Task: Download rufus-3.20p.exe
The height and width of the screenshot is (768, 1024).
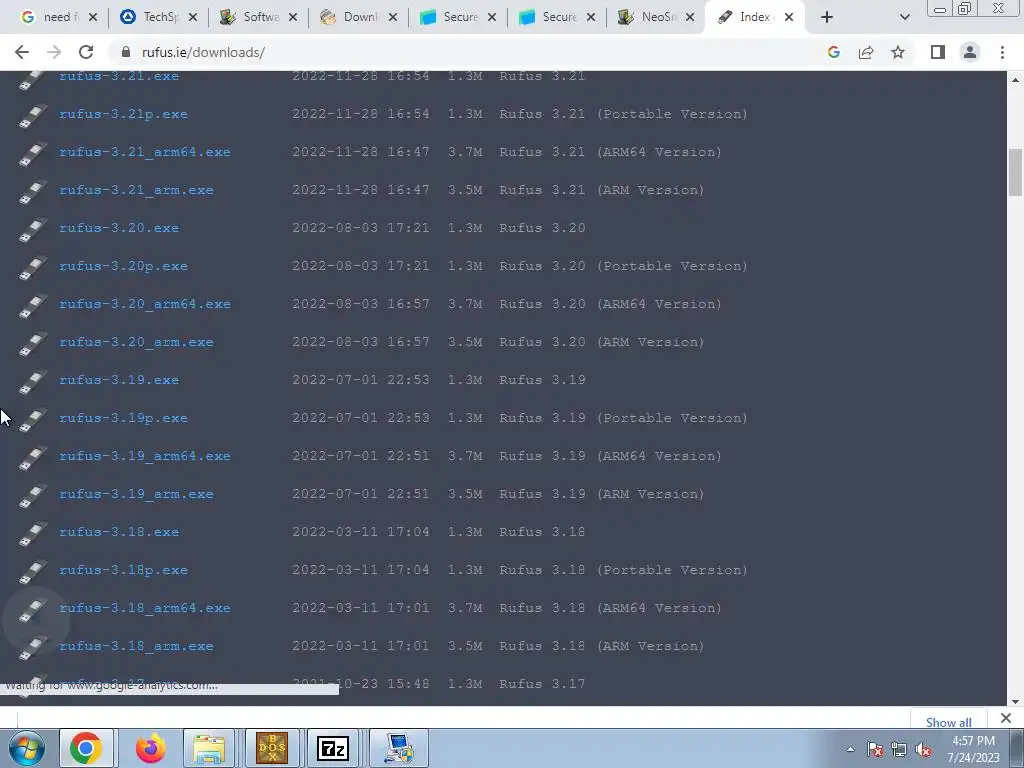Action: tap(123, 266)
